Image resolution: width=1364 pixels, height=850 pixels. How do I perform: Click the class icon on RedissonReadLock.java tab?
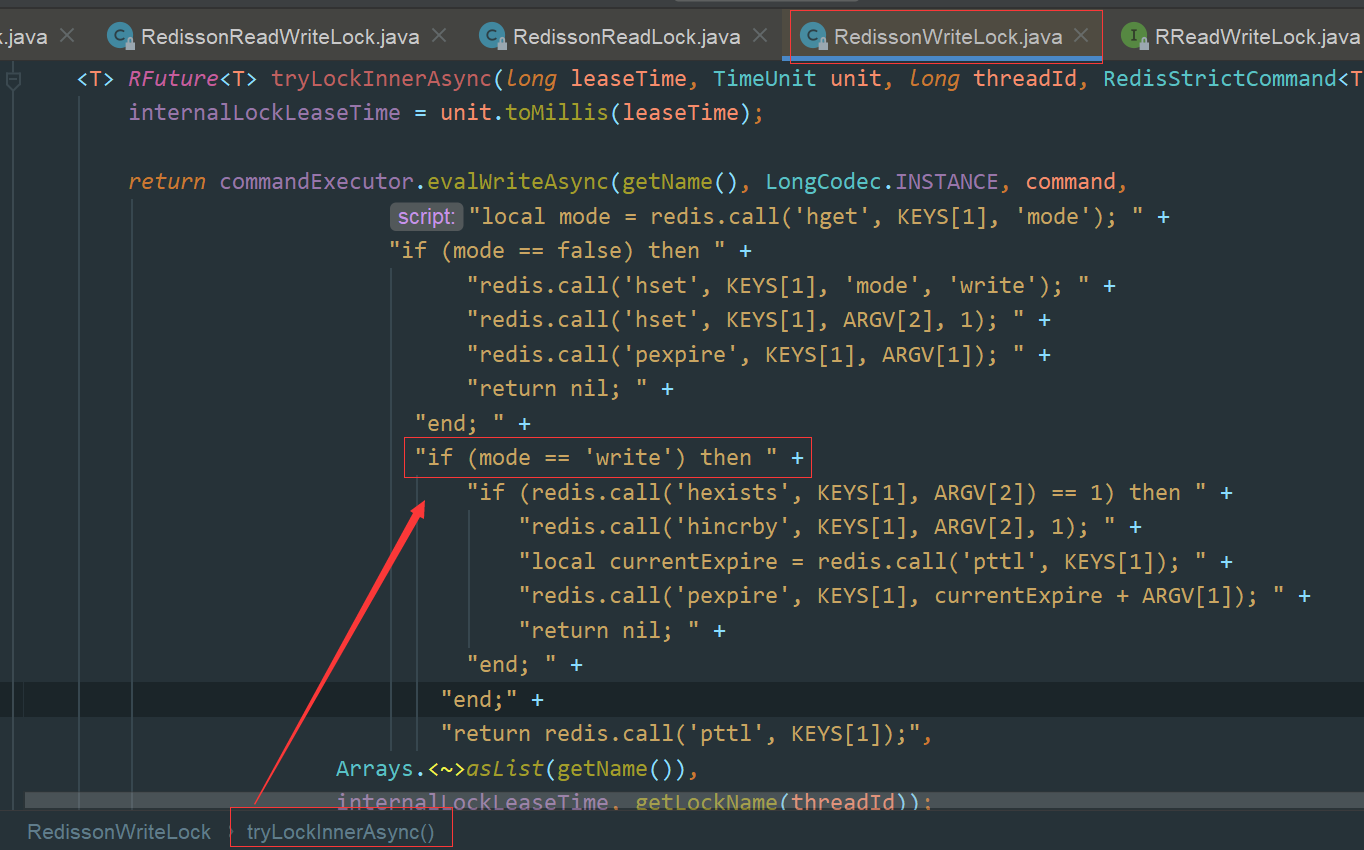493,37
